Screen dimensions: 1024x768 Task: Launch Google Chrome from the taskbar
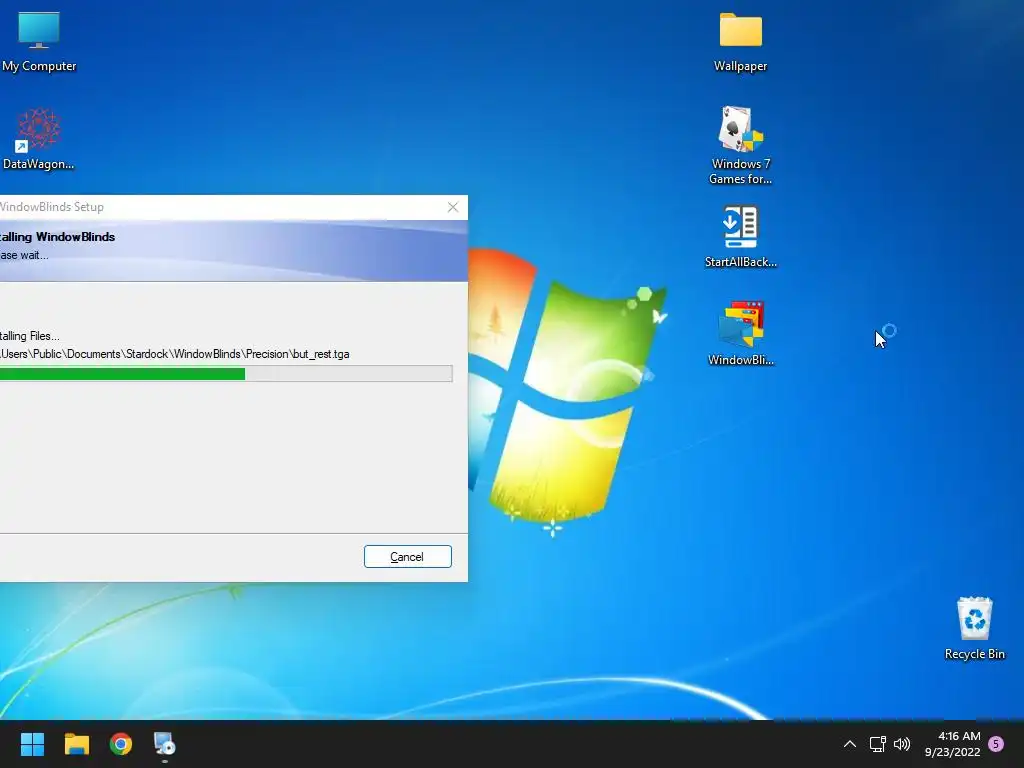tap(121, 744)
